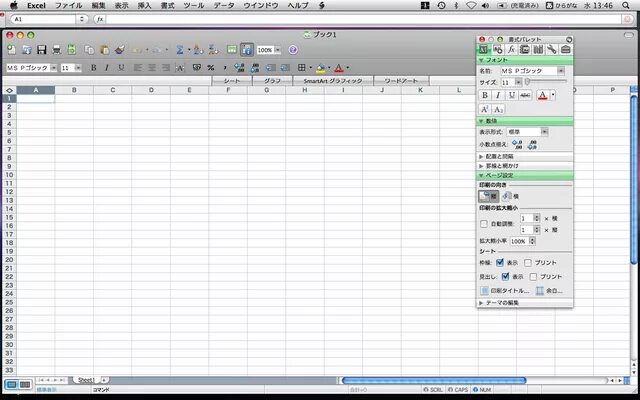640x400 pixels.
Task: Open palette font name 名前 dropdown
Action: (x=561, y=71)
